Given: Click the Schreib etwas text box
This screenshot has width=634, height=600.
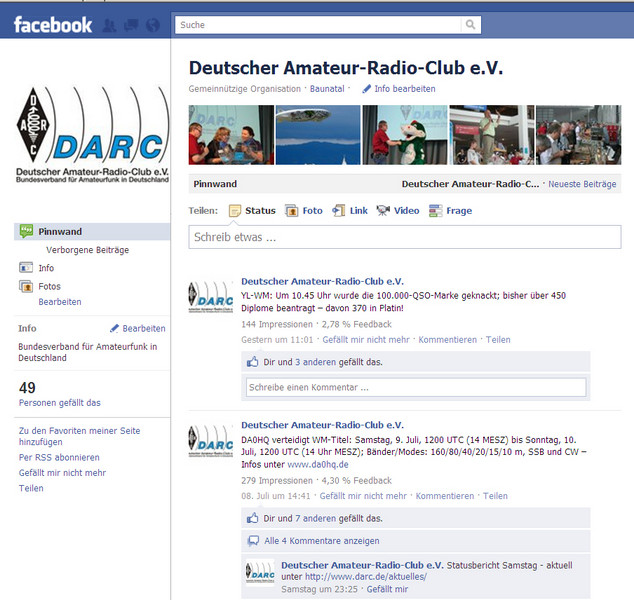Looking at the screenshot, I should [x=405, y=237].
